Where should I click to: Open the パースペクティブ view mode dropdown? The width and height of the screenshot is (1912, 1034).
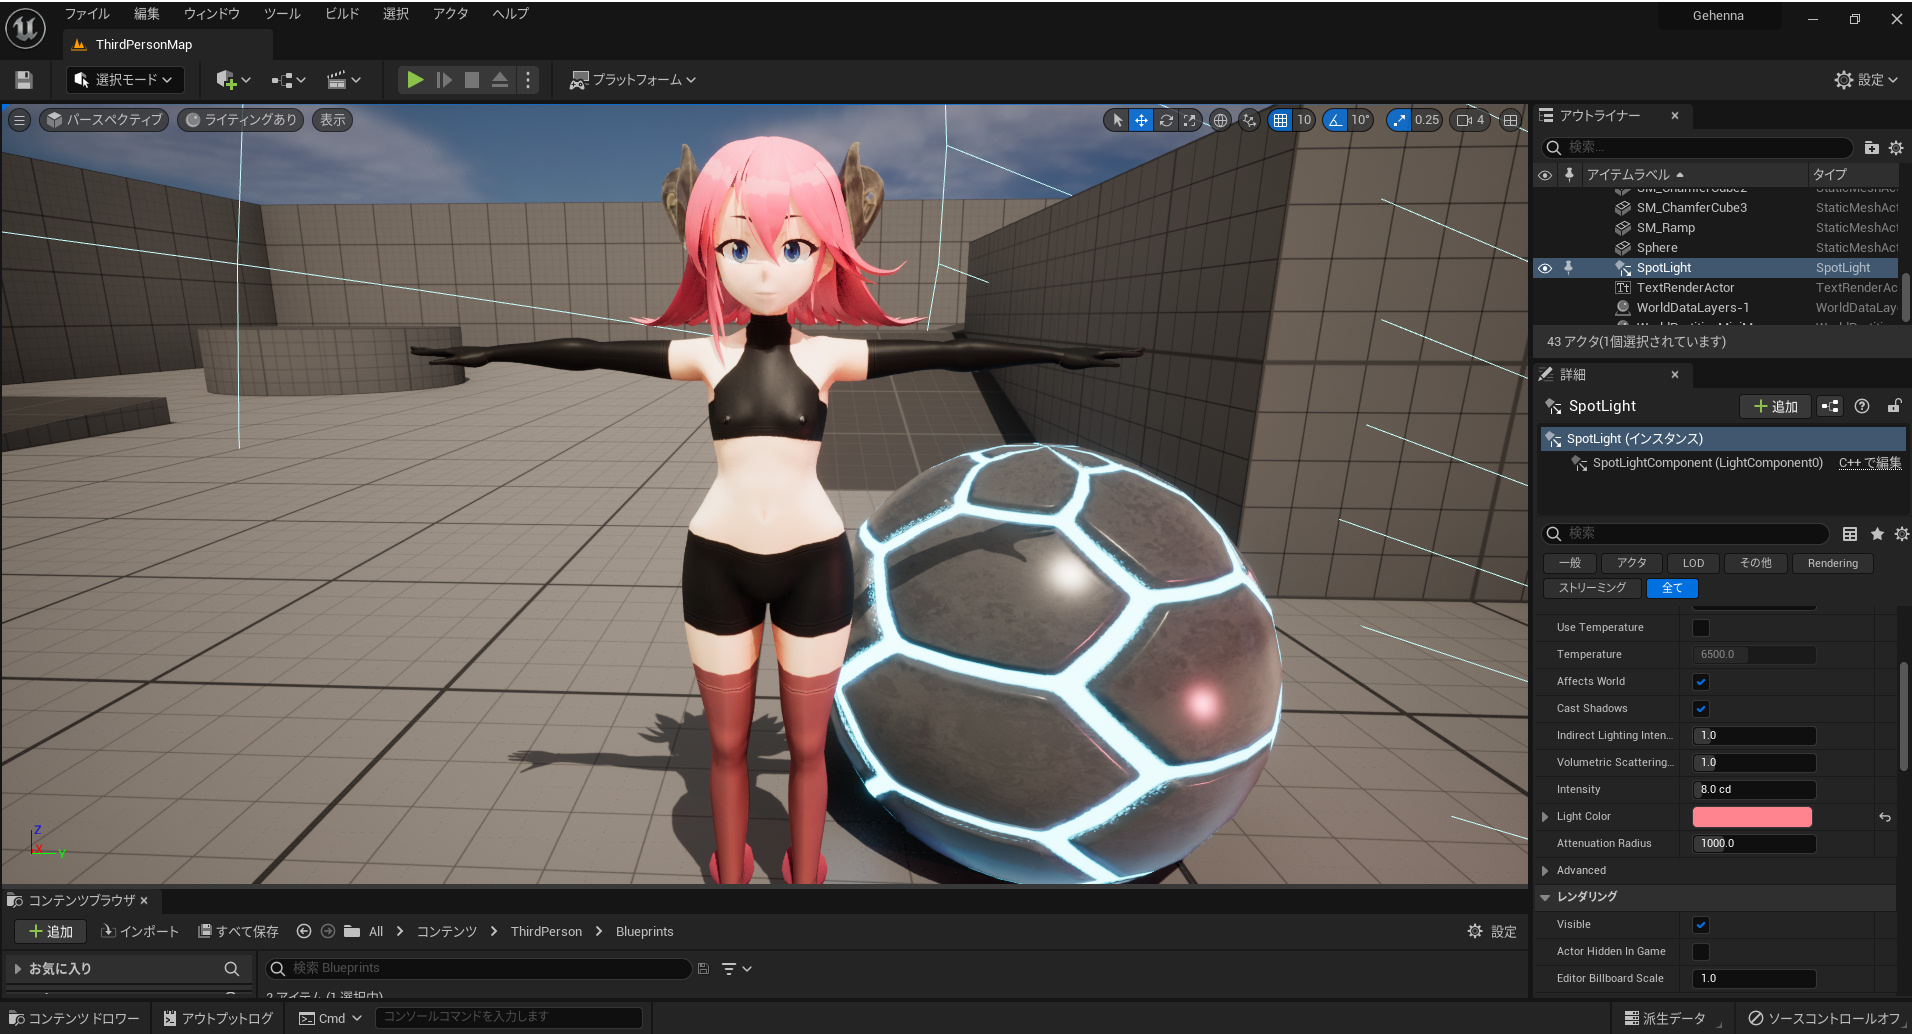point(104,120)
